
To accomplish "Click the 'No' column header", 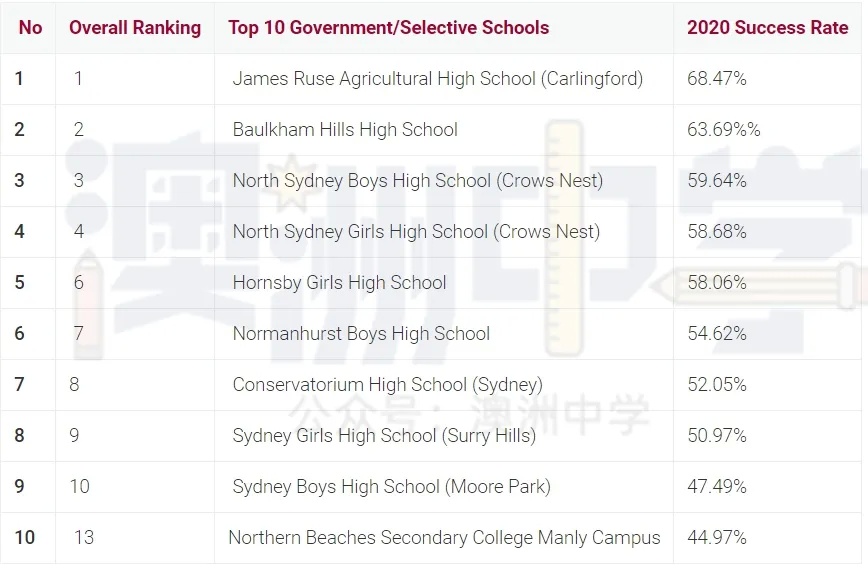I will pos(30,27).
